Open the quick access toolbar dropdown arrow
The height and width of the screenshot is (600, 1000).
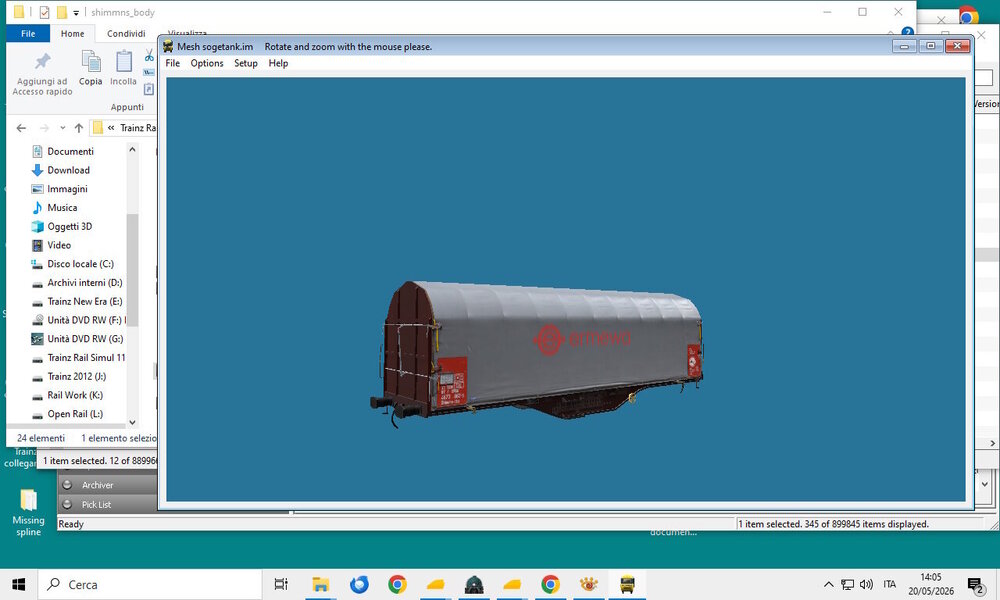76,13
